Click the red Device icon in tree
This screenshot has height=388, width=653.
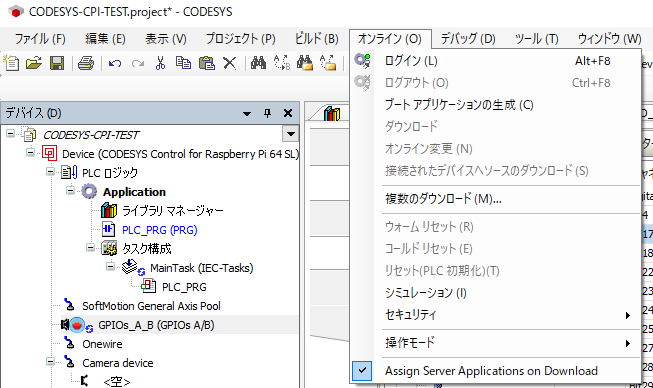click(50, 154)
